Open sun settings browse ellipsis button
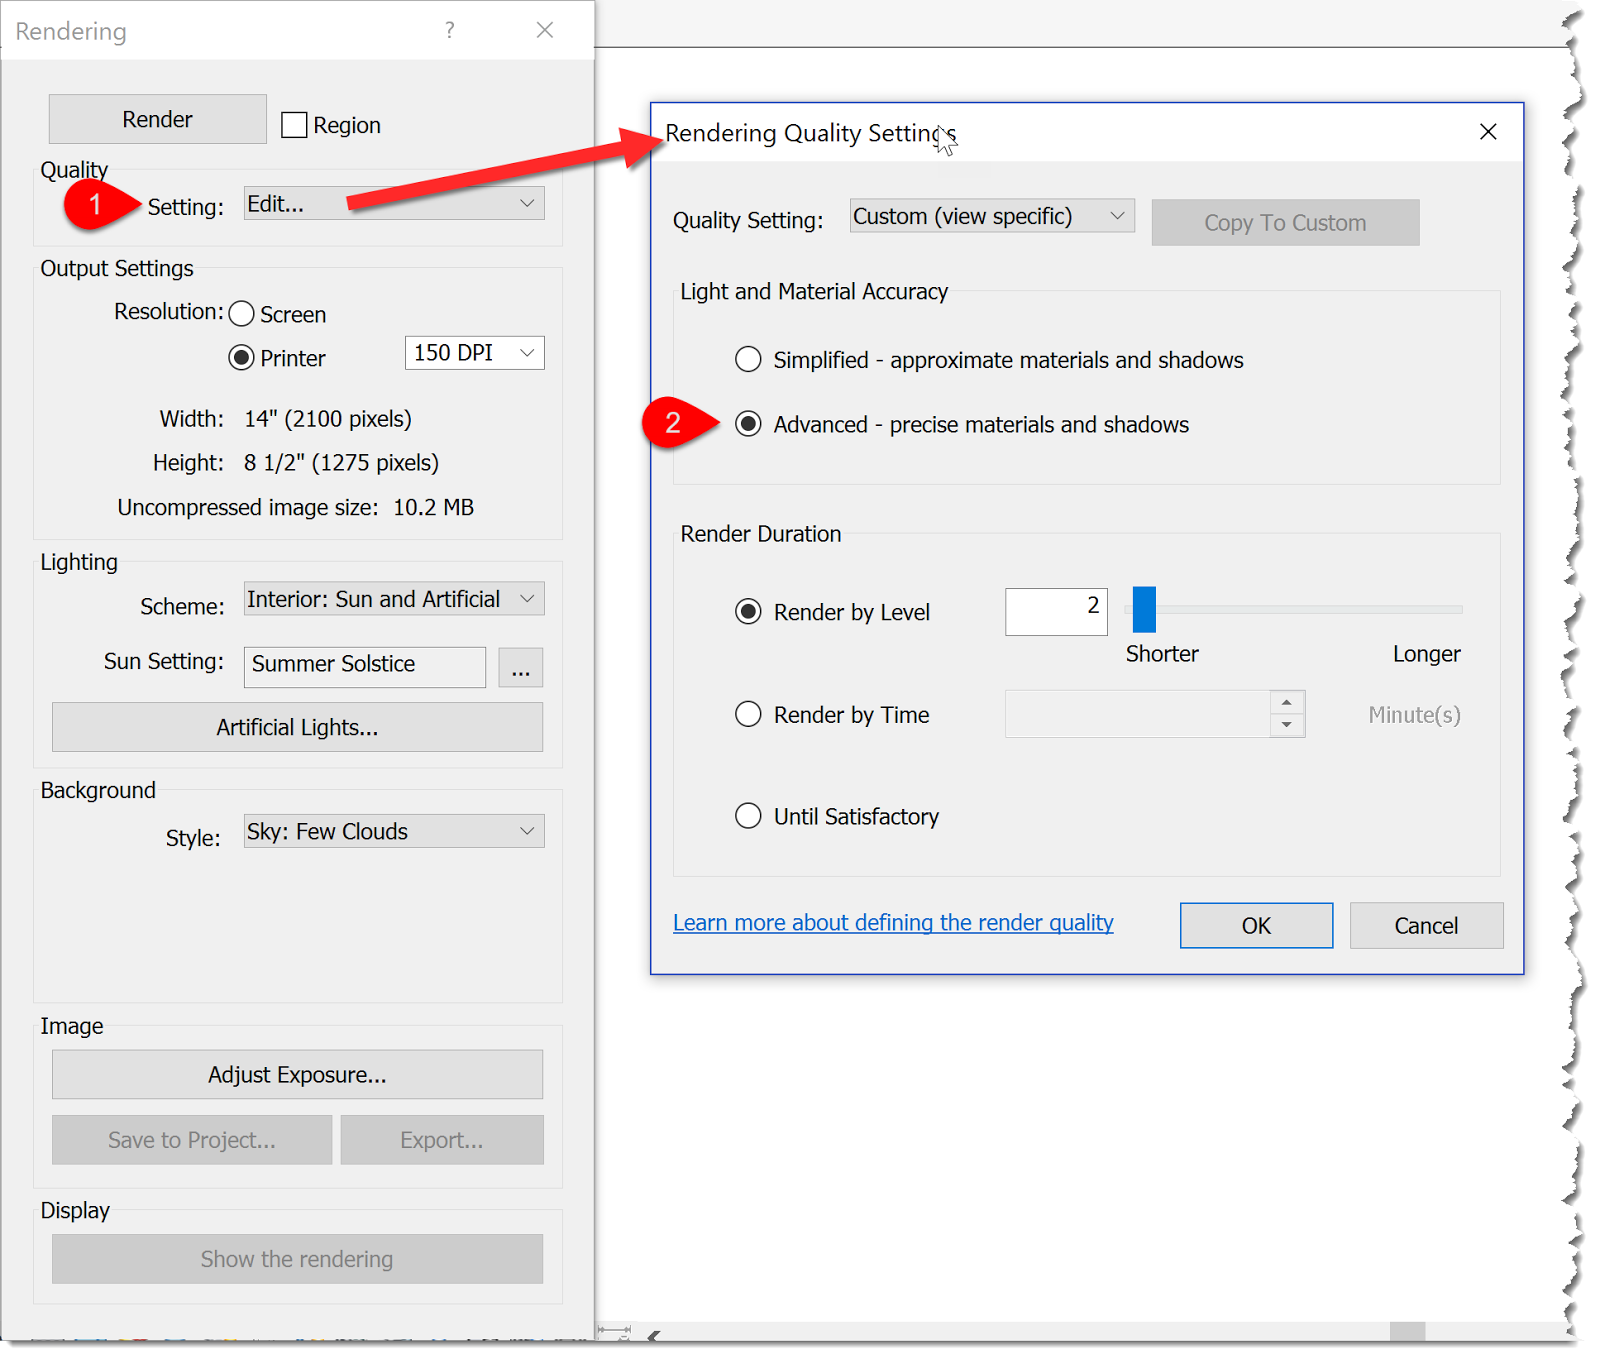 521,667
